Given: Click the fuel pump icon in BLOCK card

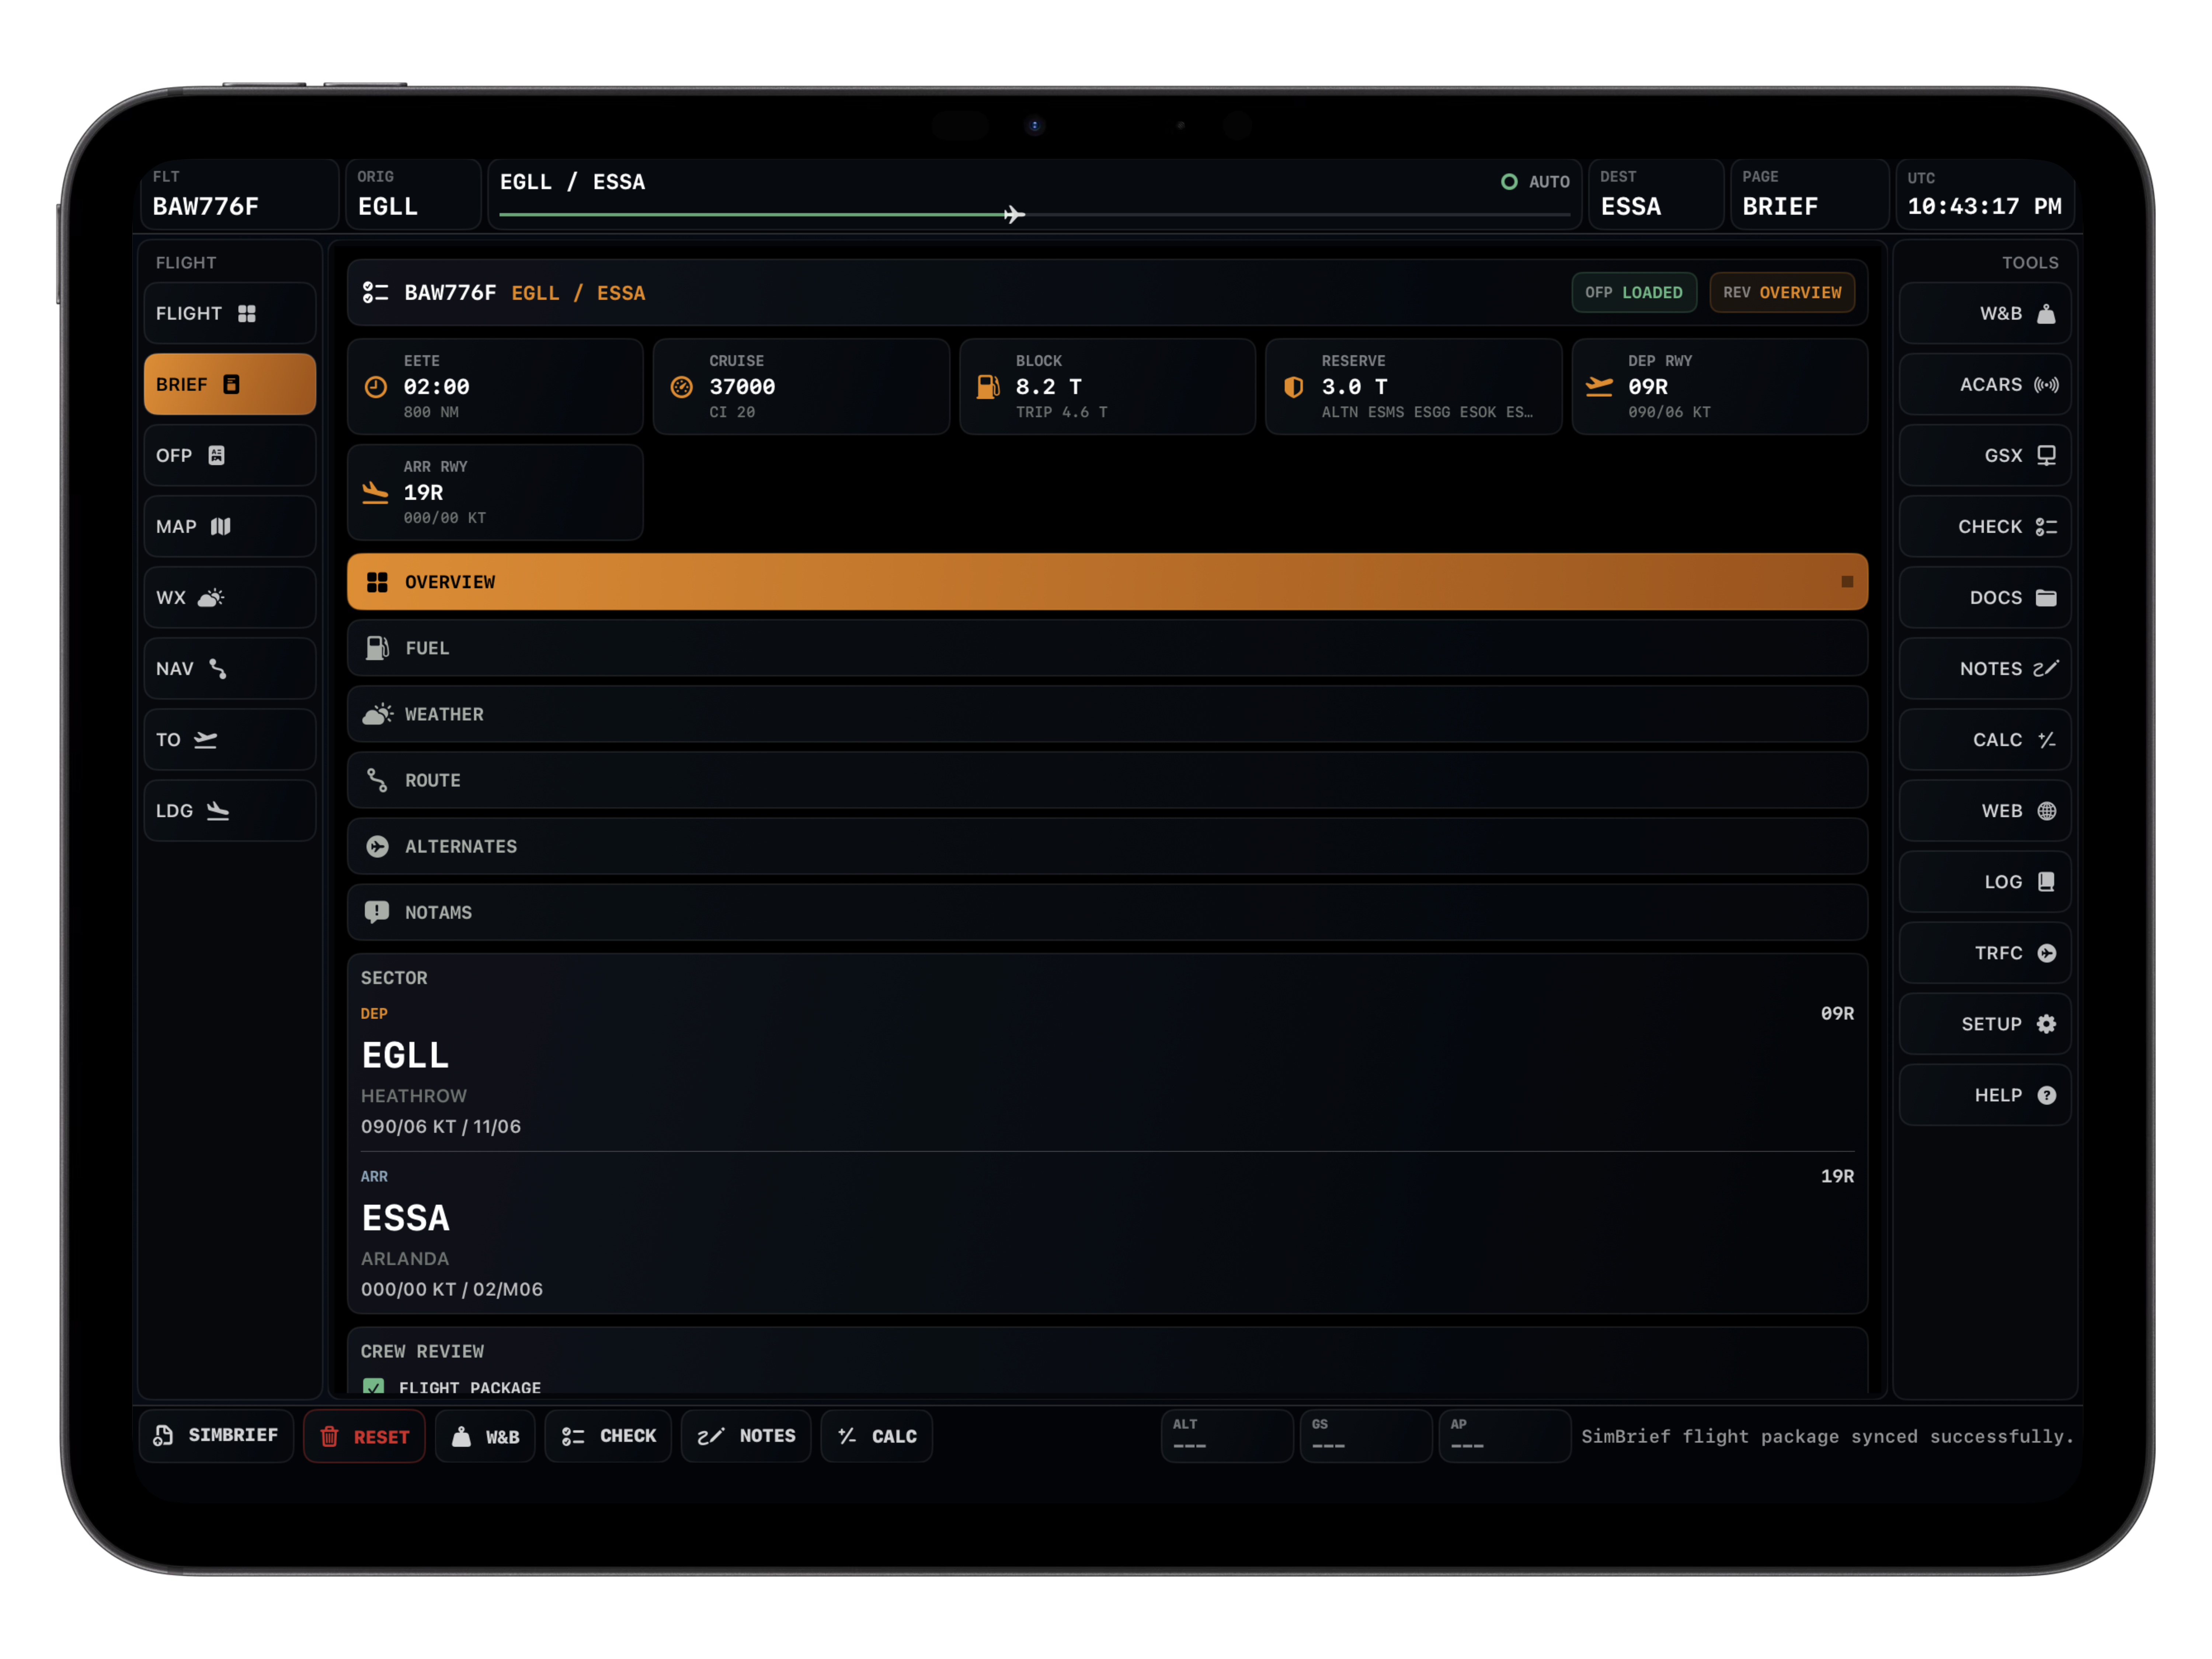Looking at the screenshot, I should point(988,387).
